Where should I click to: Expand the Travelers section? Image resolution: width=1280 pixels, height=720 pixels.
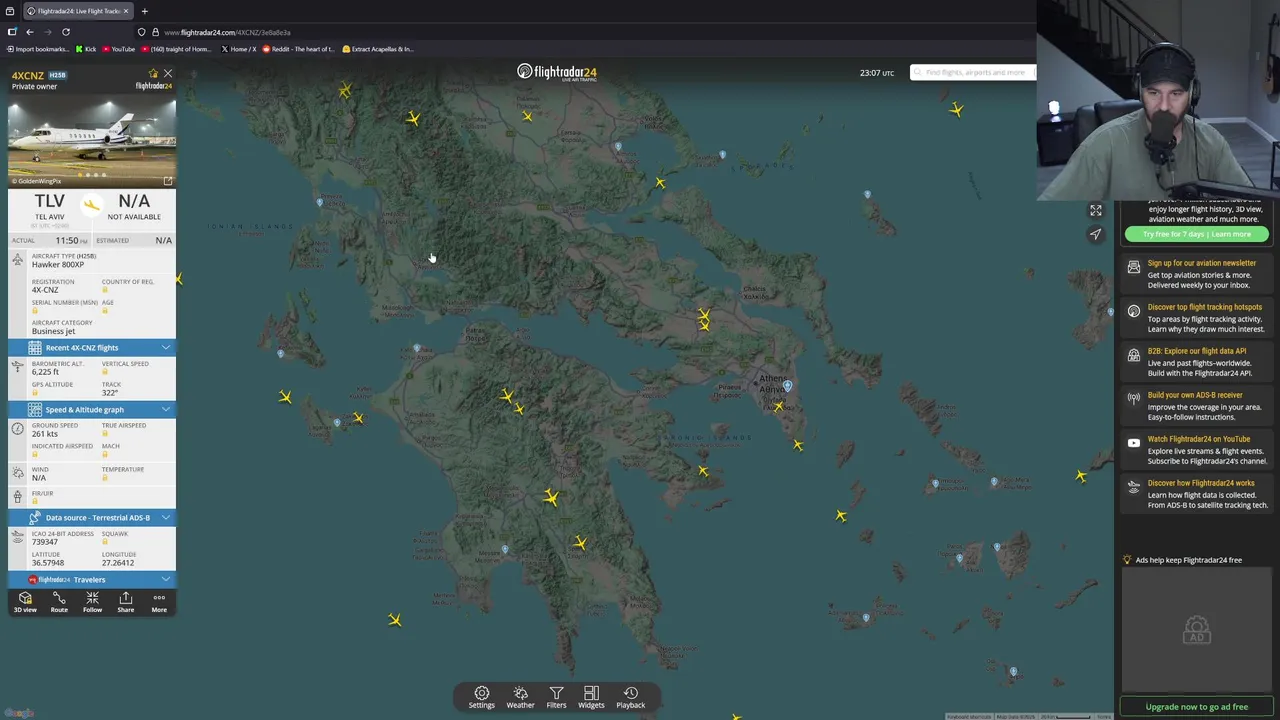click(92, 579)
